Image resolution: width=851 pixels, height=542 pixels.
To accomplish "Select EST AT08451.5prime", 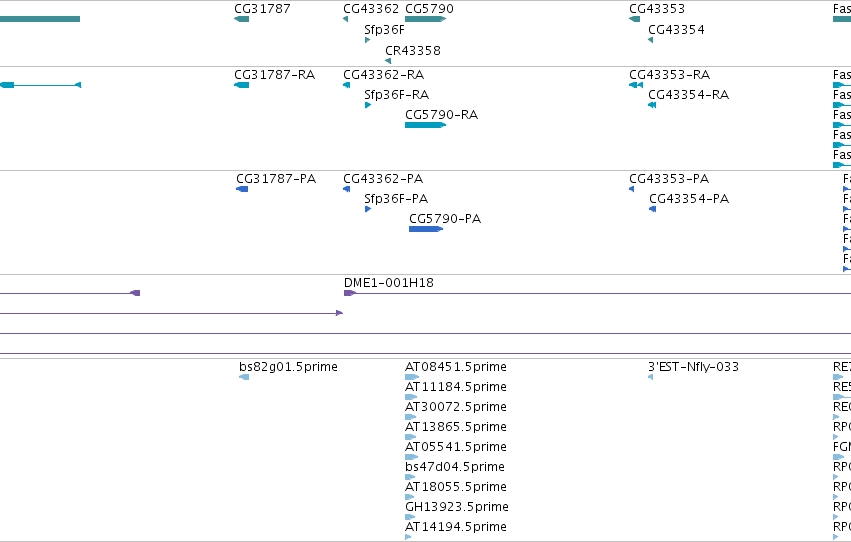I will coord(456,367).
